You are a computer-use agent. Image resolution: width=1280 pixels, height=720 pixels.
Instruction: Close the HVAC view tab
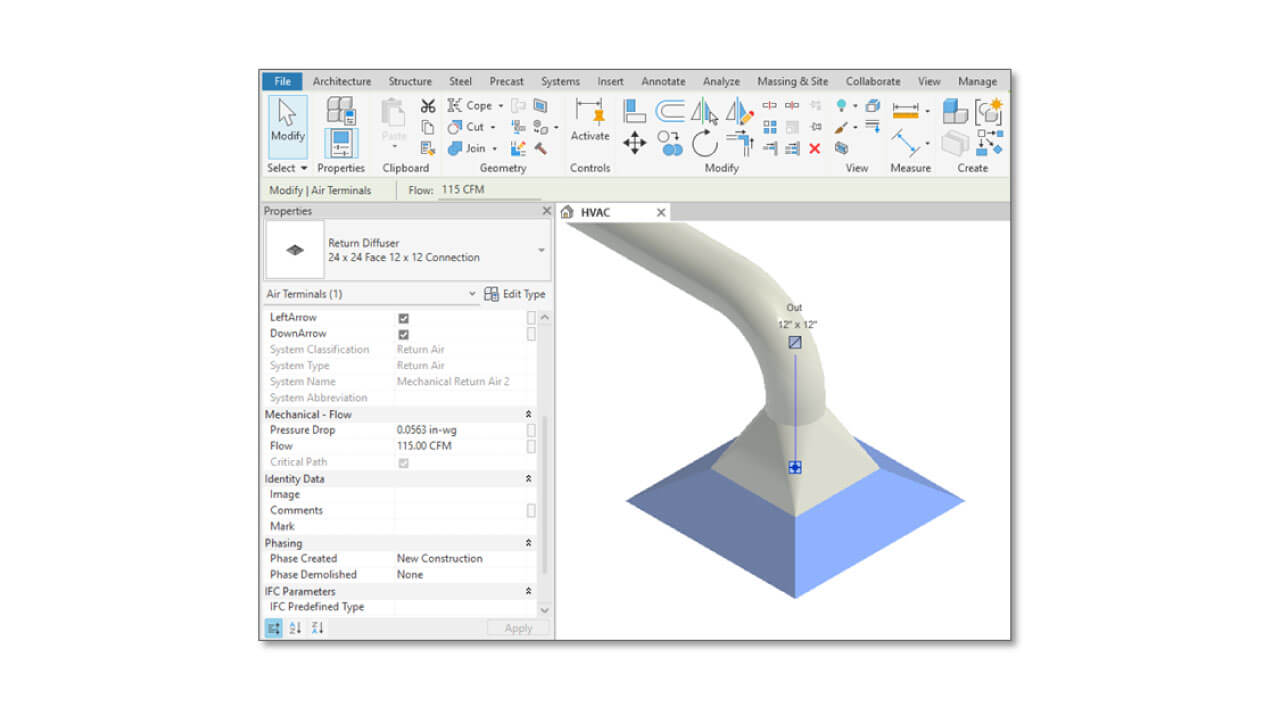660,212
